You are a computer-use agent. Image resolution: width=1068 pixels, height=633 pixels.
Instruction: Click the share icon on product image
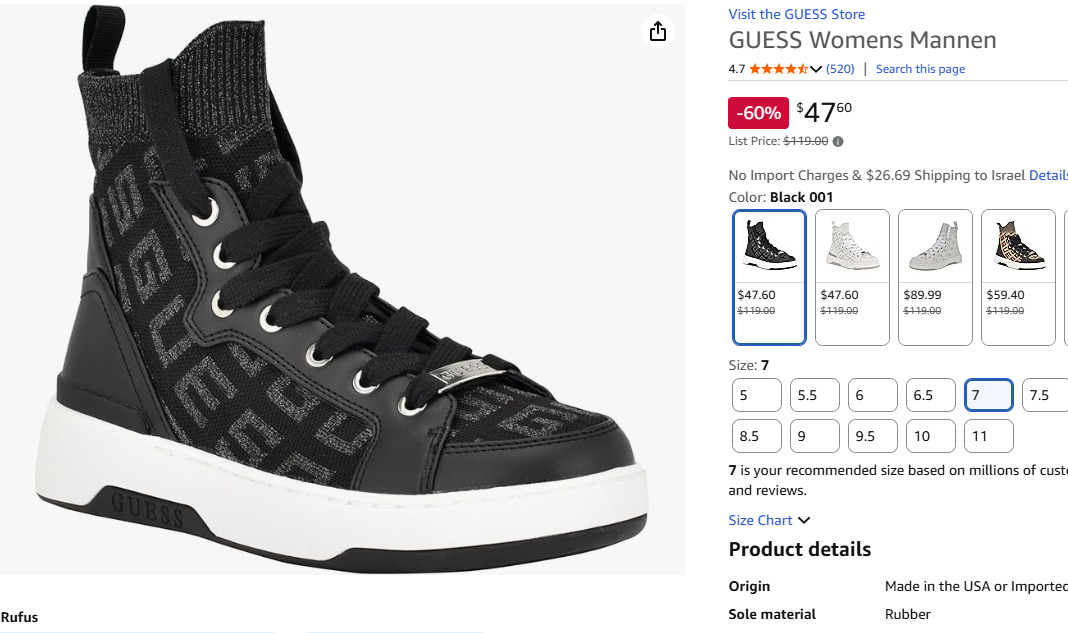tap(657, 32)
